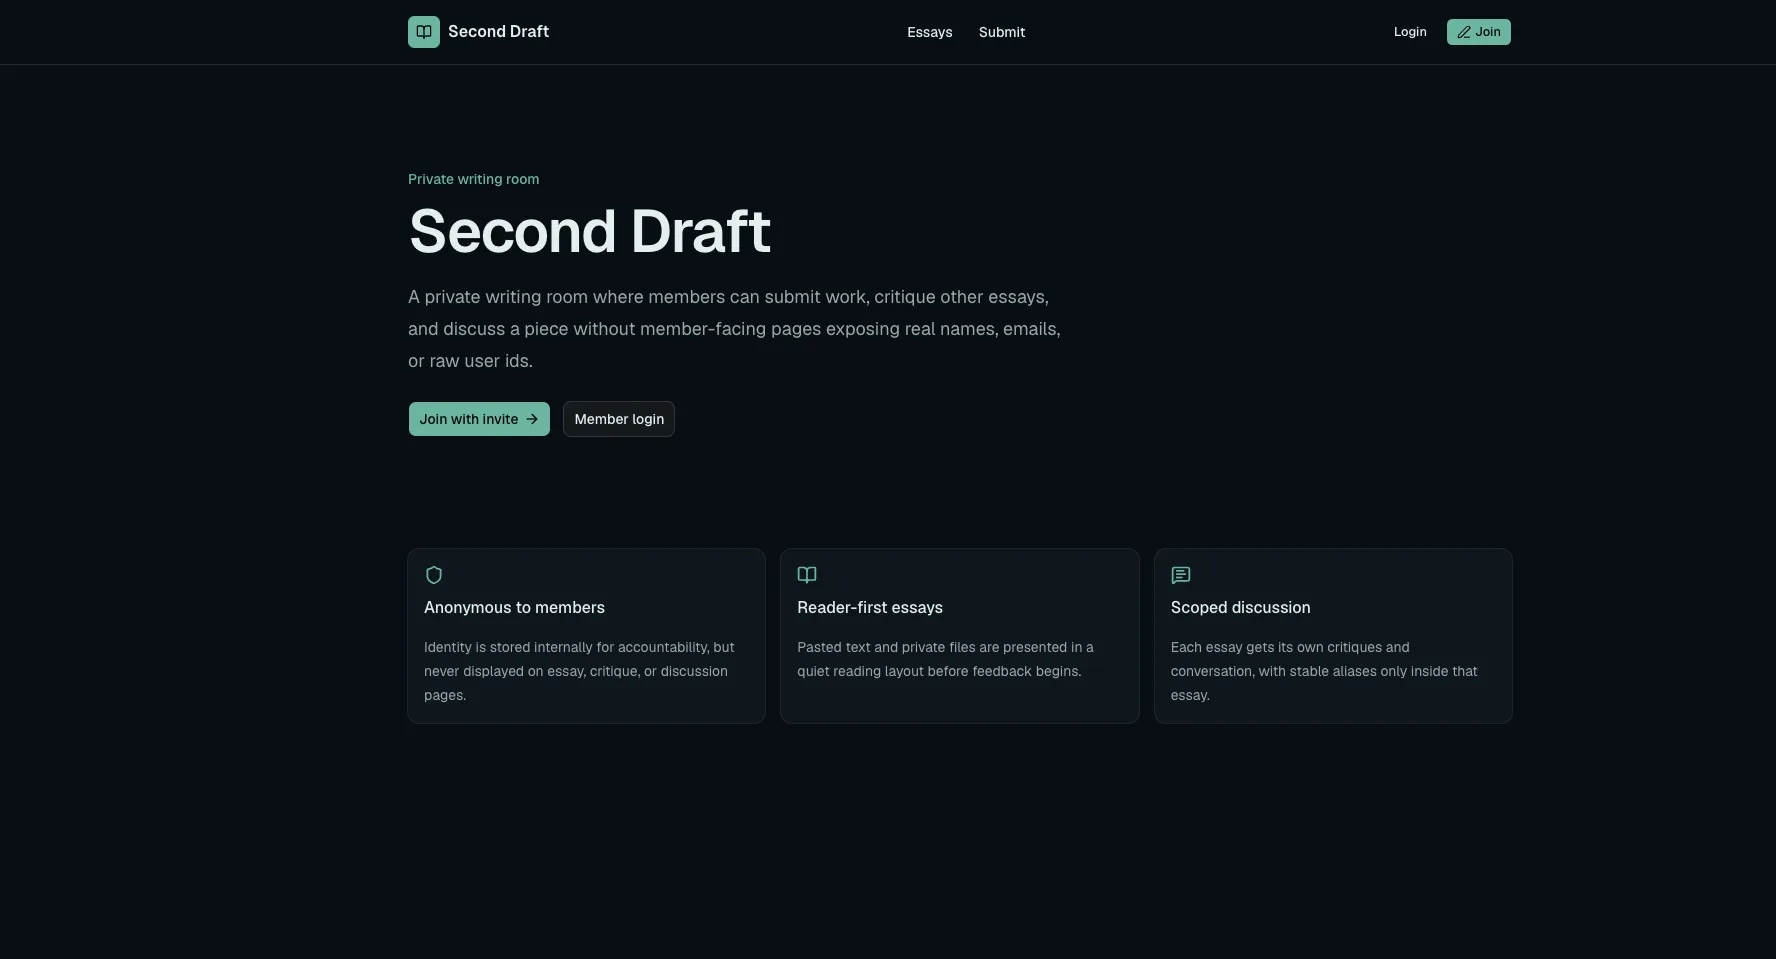1776x959 pixels.
Task: Click Join with invite button
Action: [479, 419]
